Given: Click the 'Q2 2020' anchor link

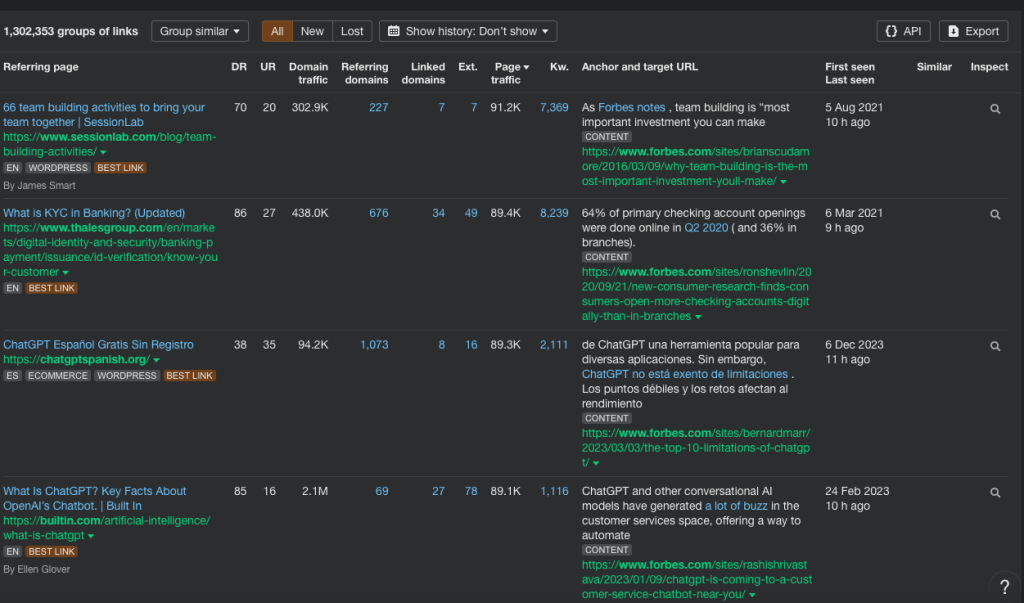Looking at the screenshot, I should (x=706, y=228).
